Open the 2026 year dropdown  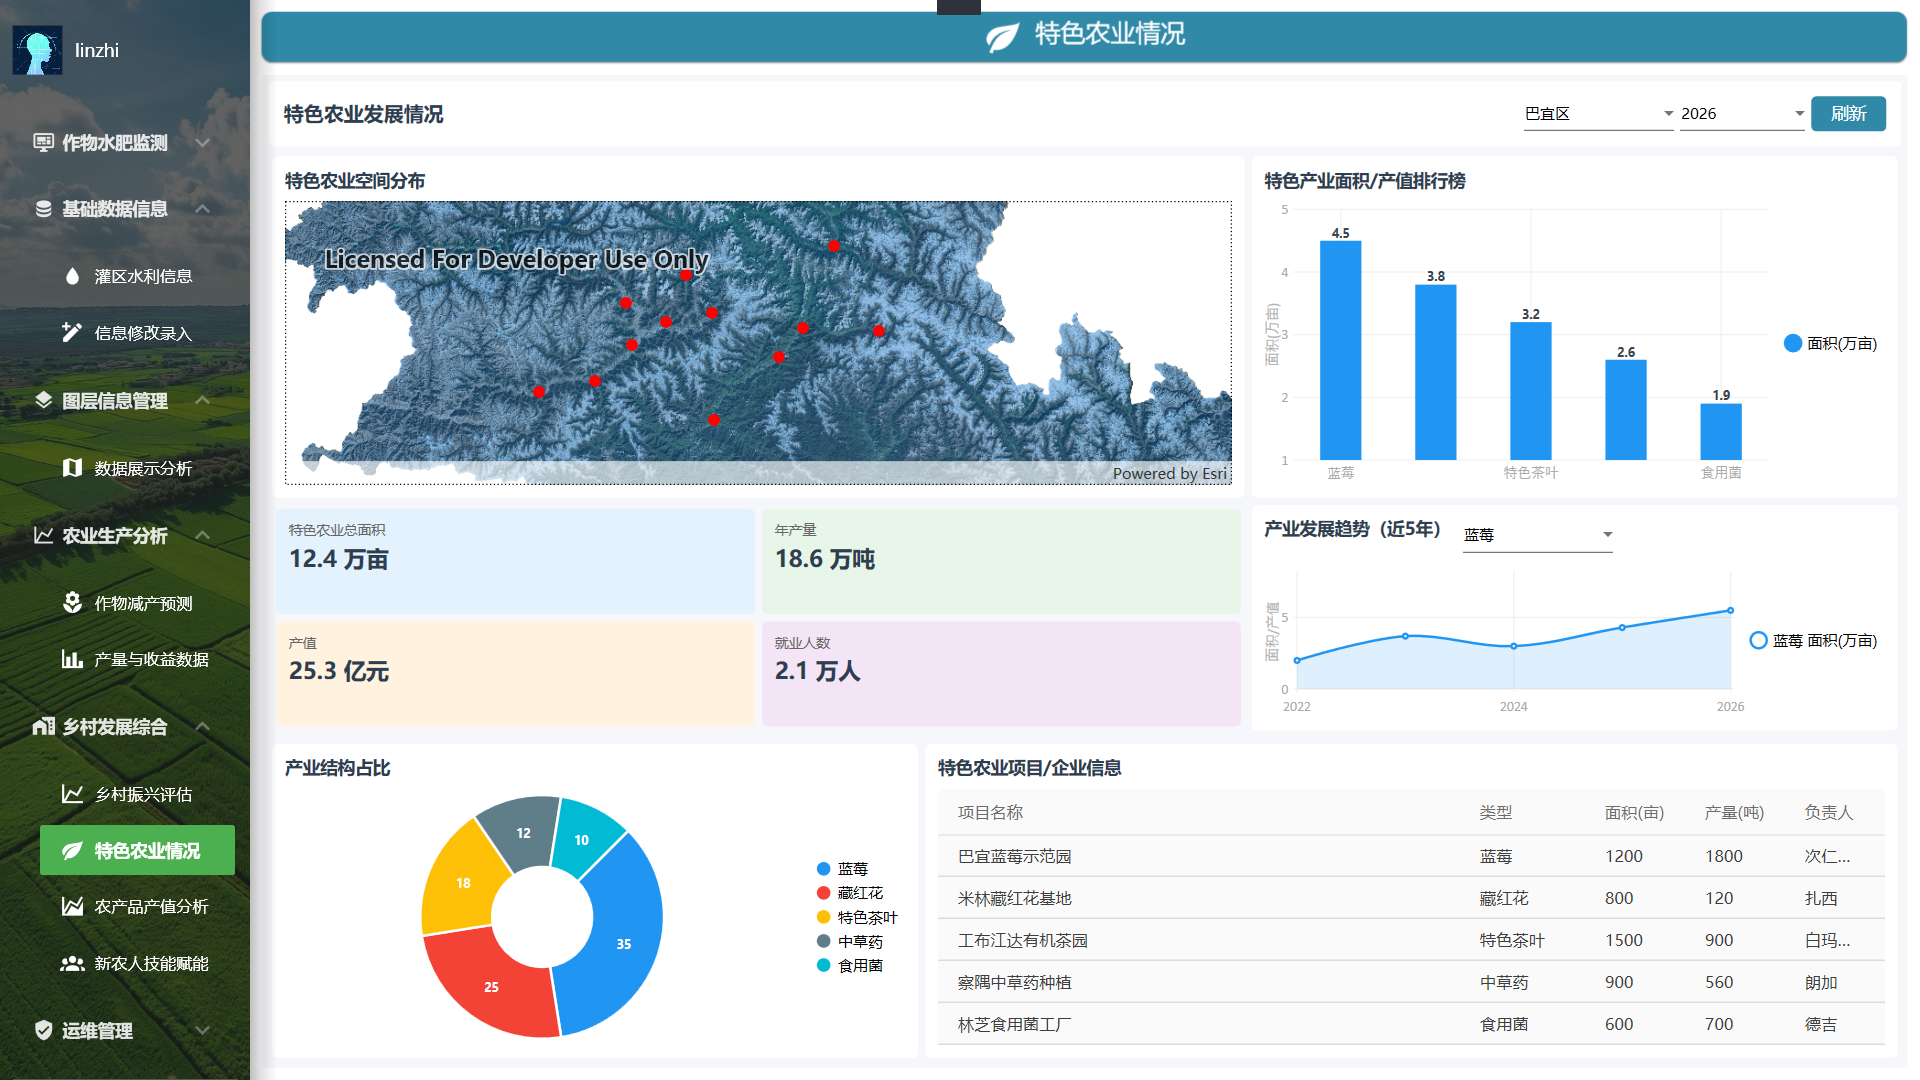[1742, 114]
